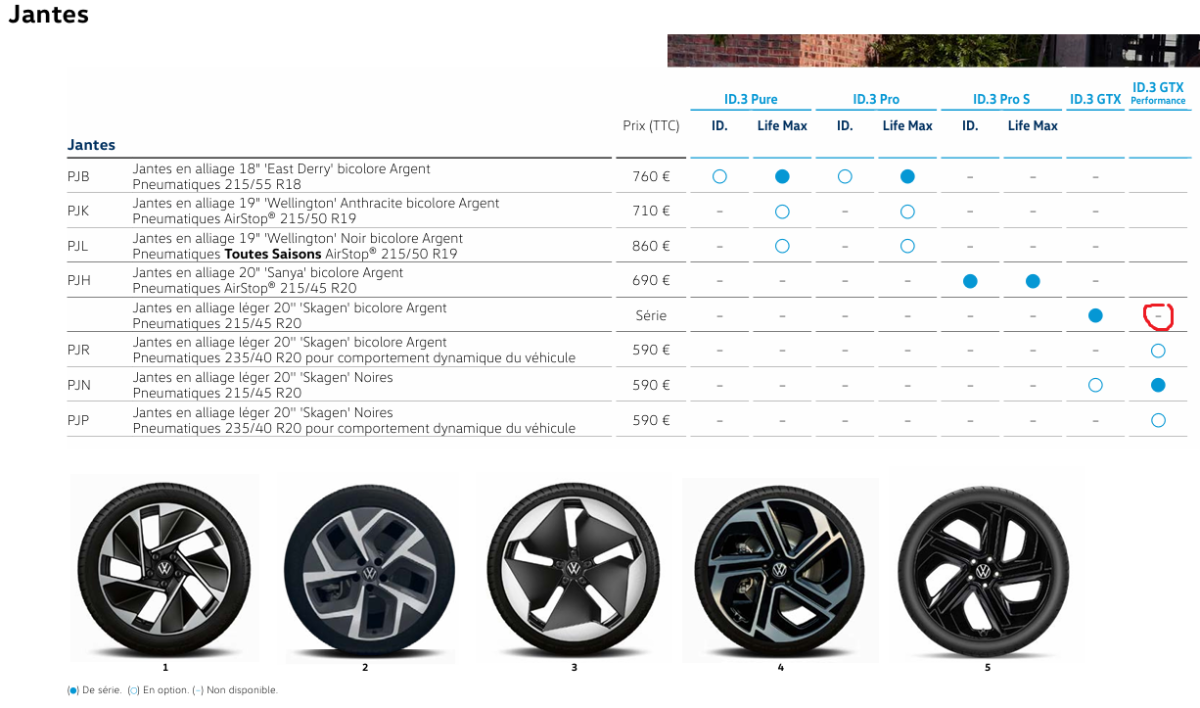Click the empty circle for PJK under ID.3 Pro Life Max
This screenshot has width=1200, height=708.
907,212
